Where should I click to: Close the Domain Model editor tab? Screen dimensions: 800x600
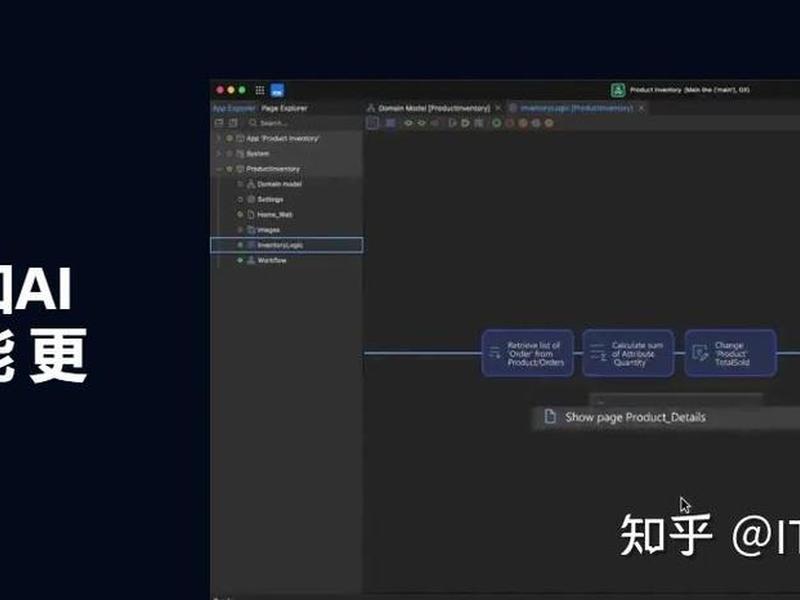coord(498,108)
